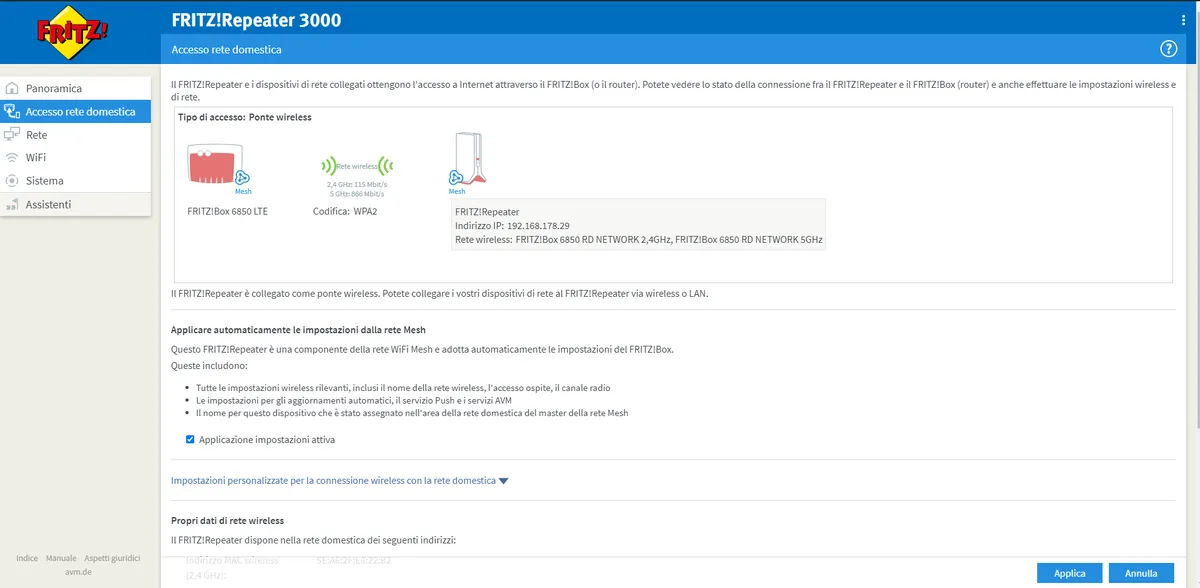Click the Sistema gear icon in sidebar
The width and height of the screenshot is (1200, 588).
point(12,181)
